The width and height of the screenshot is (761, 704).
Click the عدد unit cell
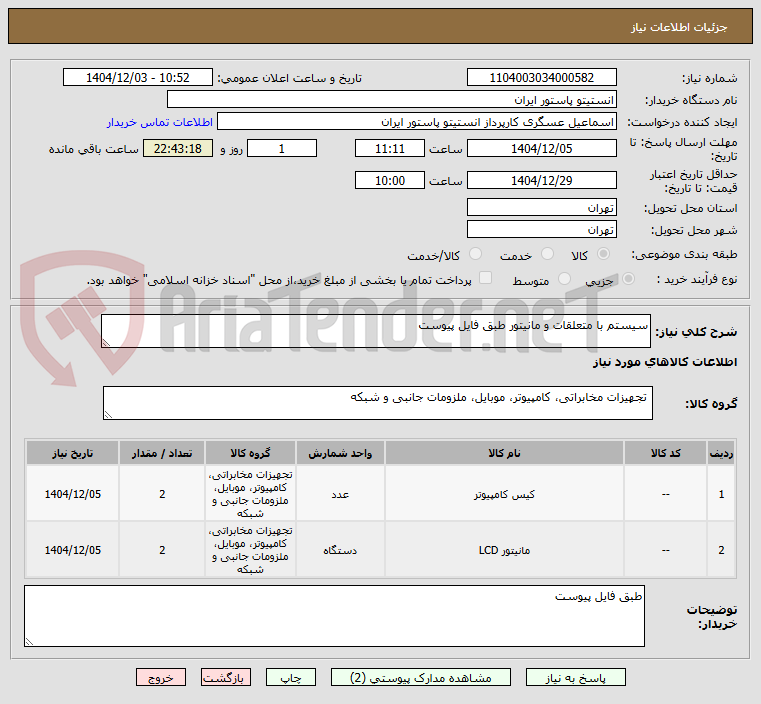click(340, 494)
